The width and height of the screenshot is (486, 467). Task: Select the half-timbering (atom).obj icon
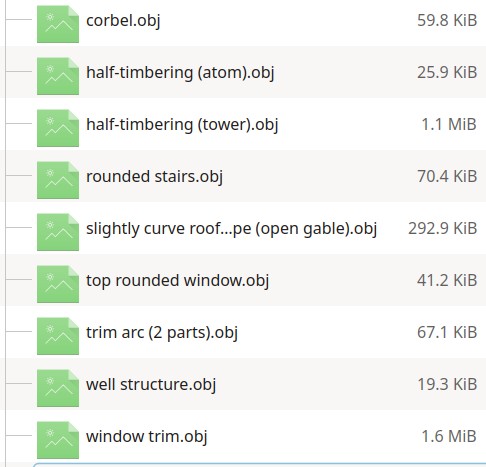point(58,76)
